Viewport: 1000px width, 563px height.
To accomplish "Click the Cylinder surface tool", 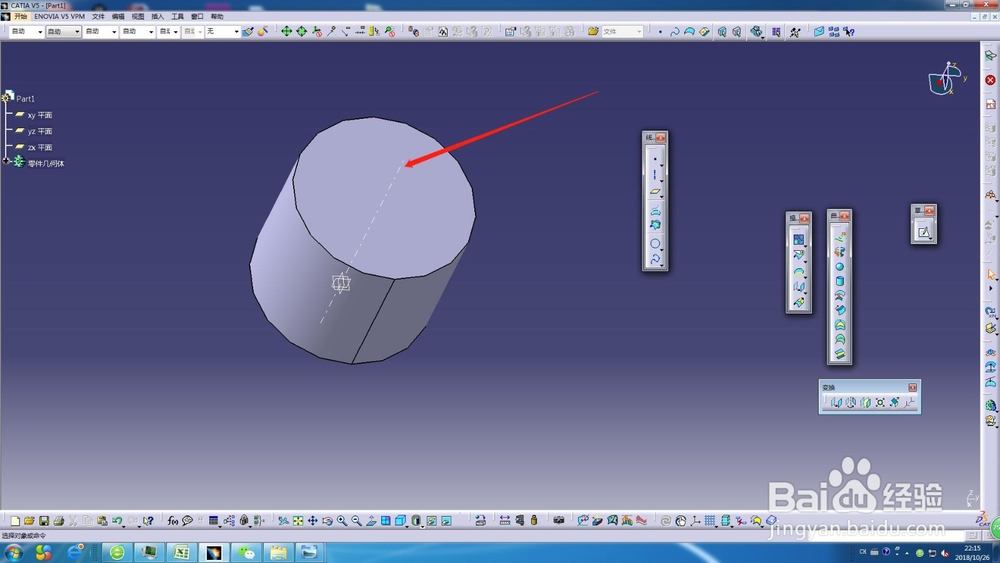I will (x=839, y=281).
